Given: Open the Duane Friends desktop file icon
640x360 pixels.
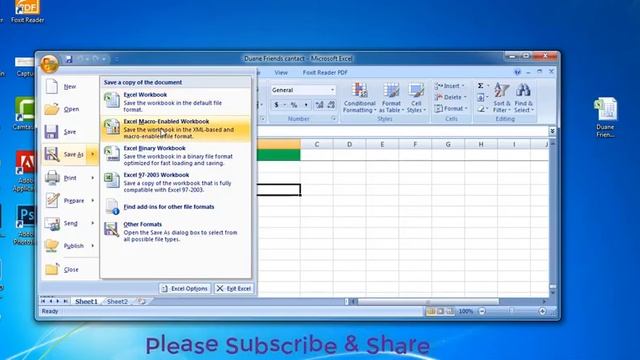Looking at the screenshot, I should tap(605, 117).
